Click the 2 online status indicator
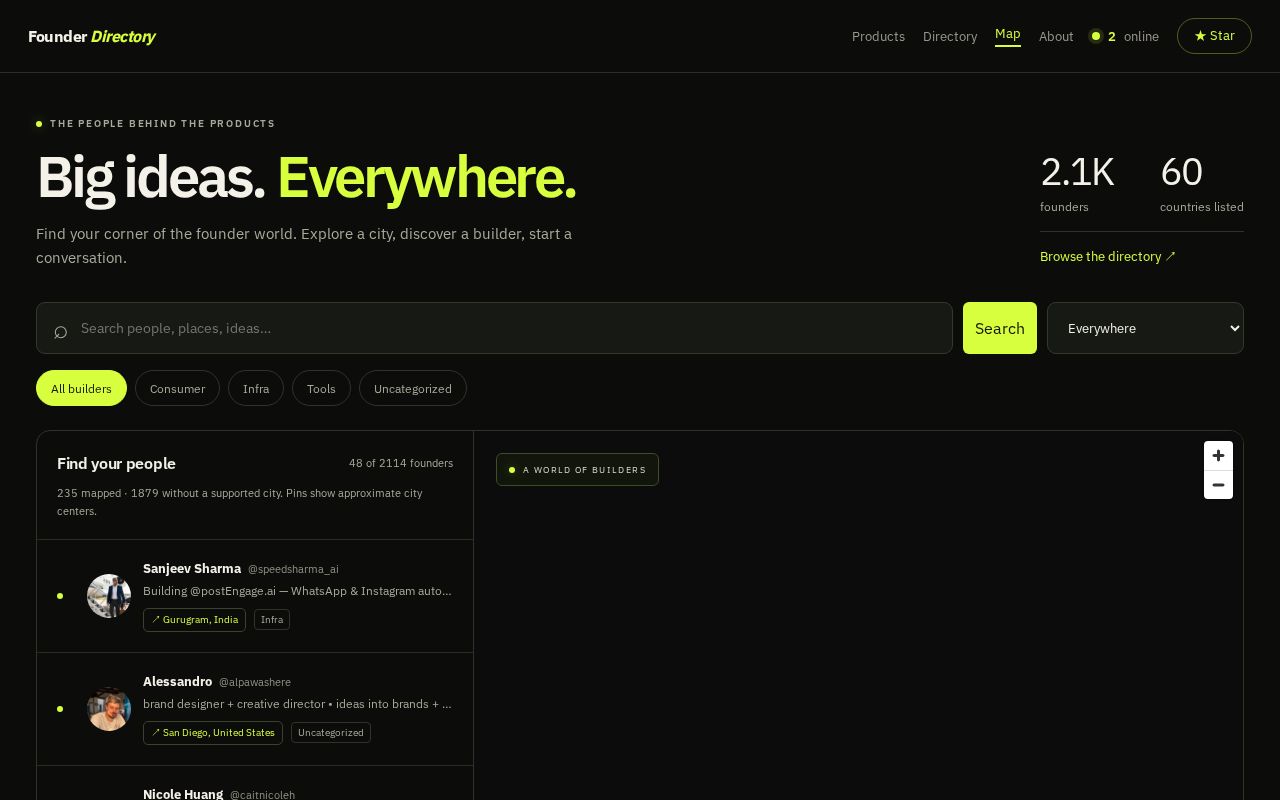1280x800 pixels. pos(1124,36)
